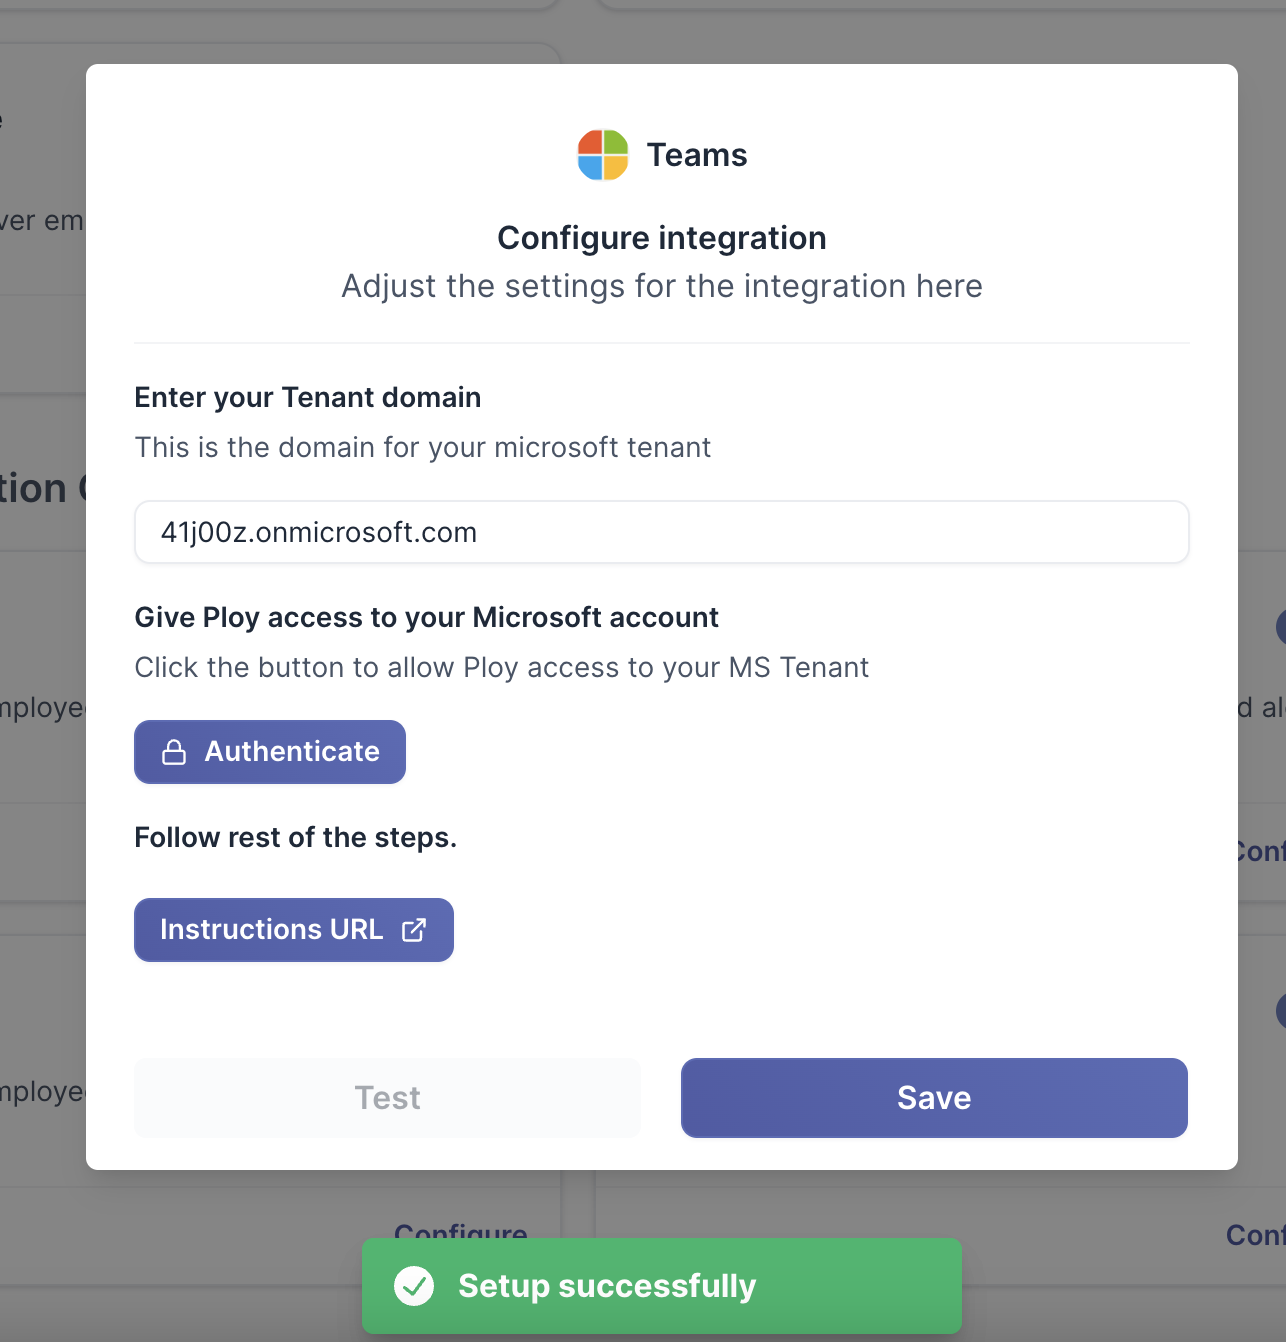
Task: Click 'Give Ploy access to your Microsoft account' heading
Action: (426, 617)
